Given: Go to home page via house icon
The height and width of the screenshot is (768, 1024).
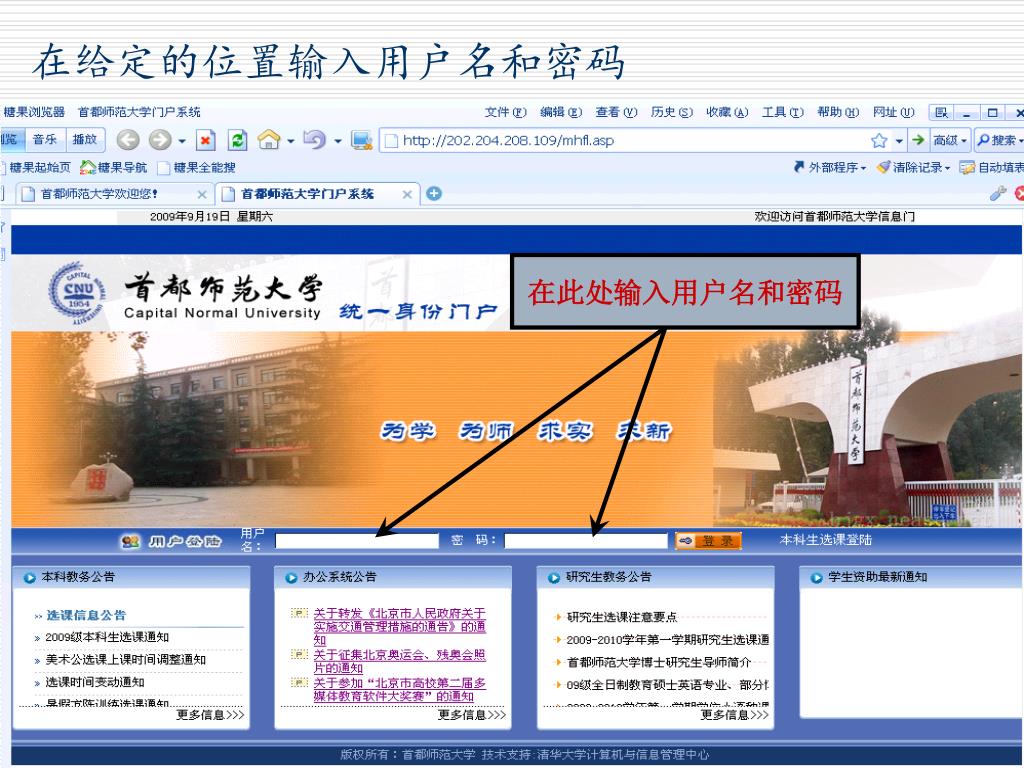Looking at the screenshot, I should click(268, 140).
